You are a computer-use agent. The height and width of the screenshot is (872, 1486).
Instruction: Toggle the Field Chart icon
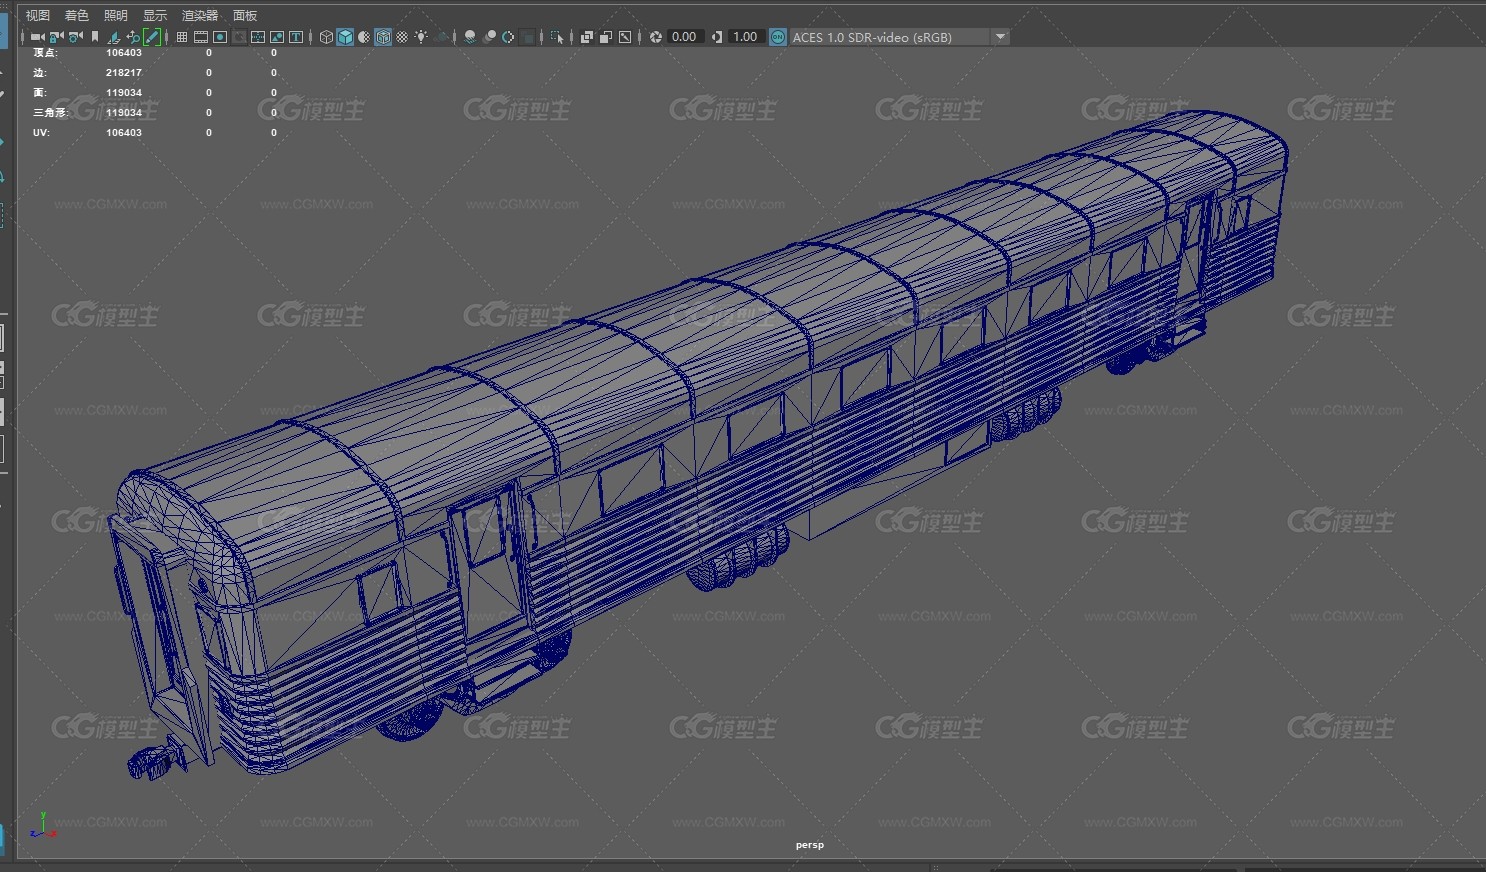pos(258,37)
